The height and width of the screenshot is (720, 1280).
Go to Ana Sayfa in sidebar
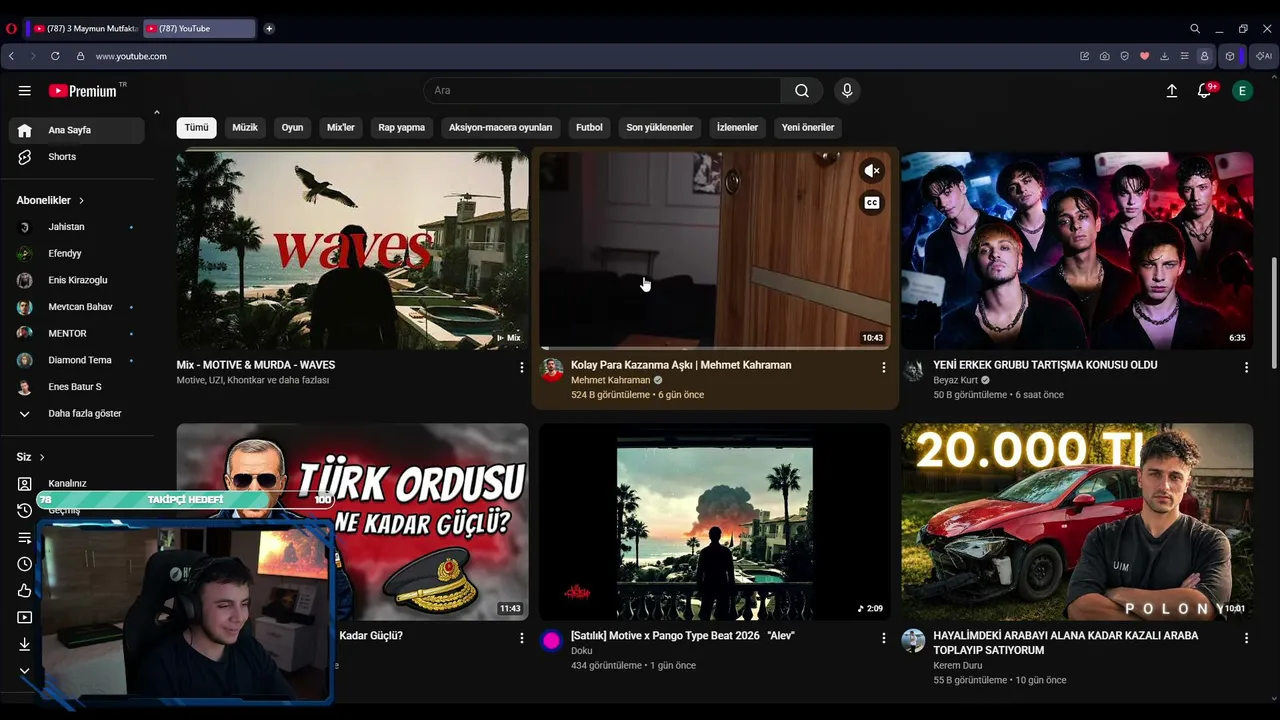[x=77, y=131]
